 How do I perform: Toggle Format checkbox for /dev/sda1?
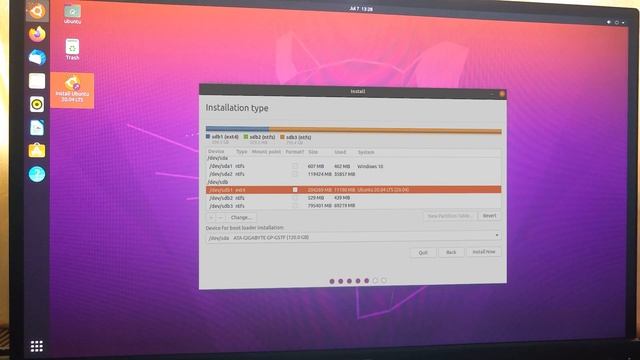[295, 166]
